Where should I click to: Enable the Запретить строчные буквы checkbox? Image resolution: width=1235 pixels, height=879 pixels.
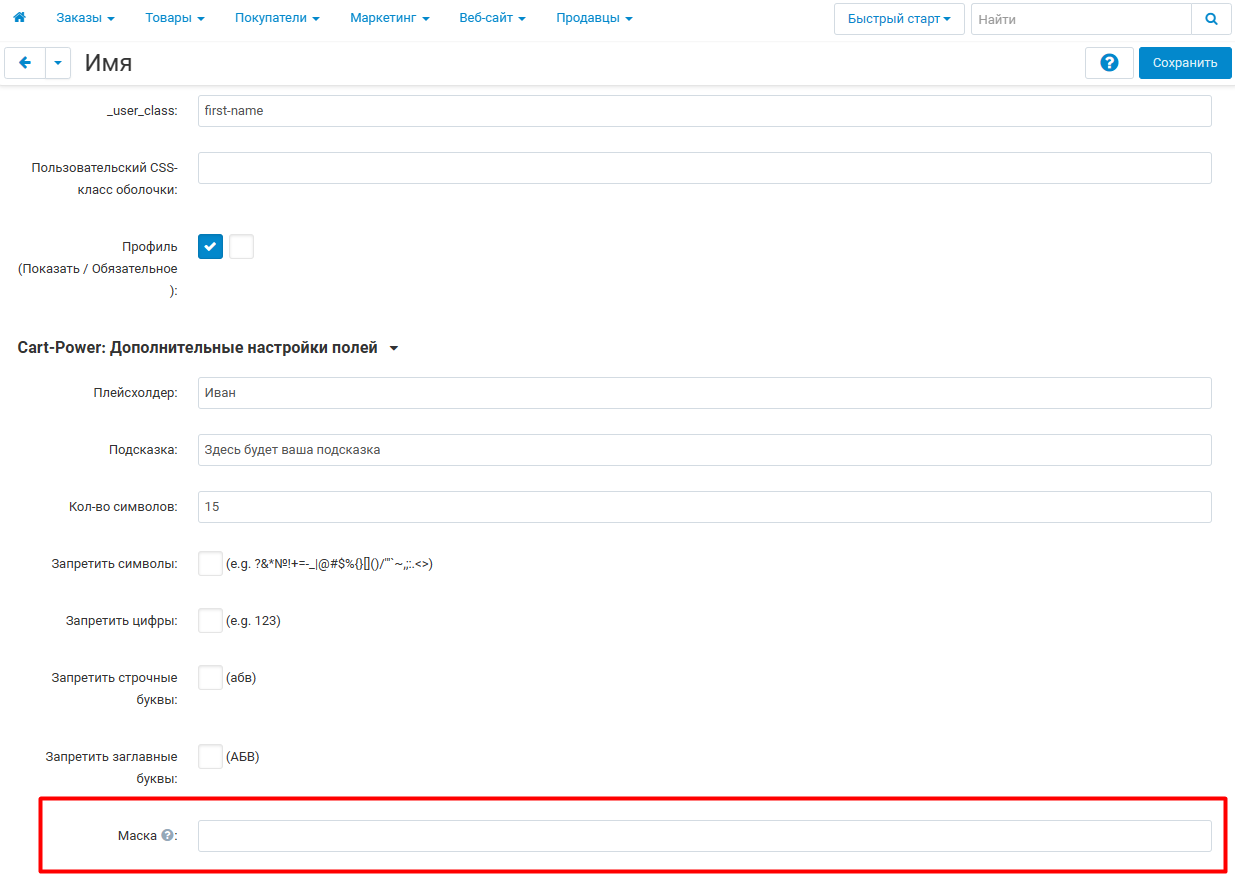(210, 678)
